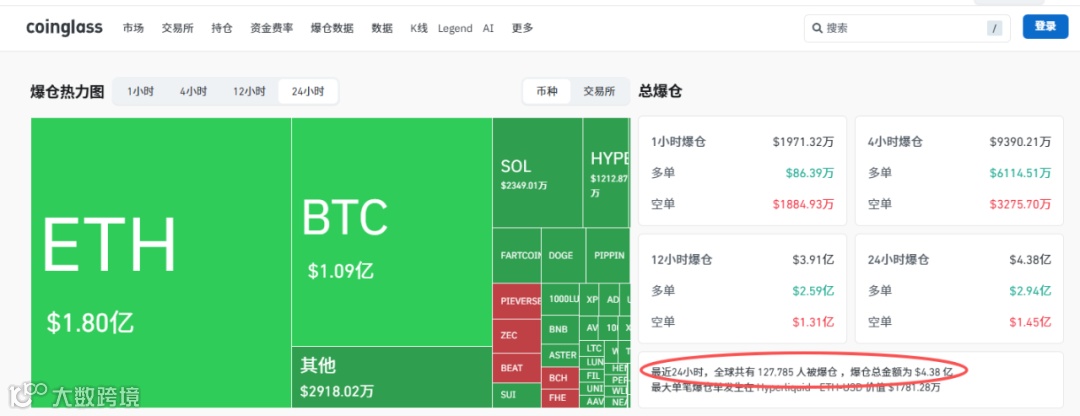Image resolution: width=1080 pixels, height=416 pixels.
Task: Open the 资金费率 menu
Action: 271,28
